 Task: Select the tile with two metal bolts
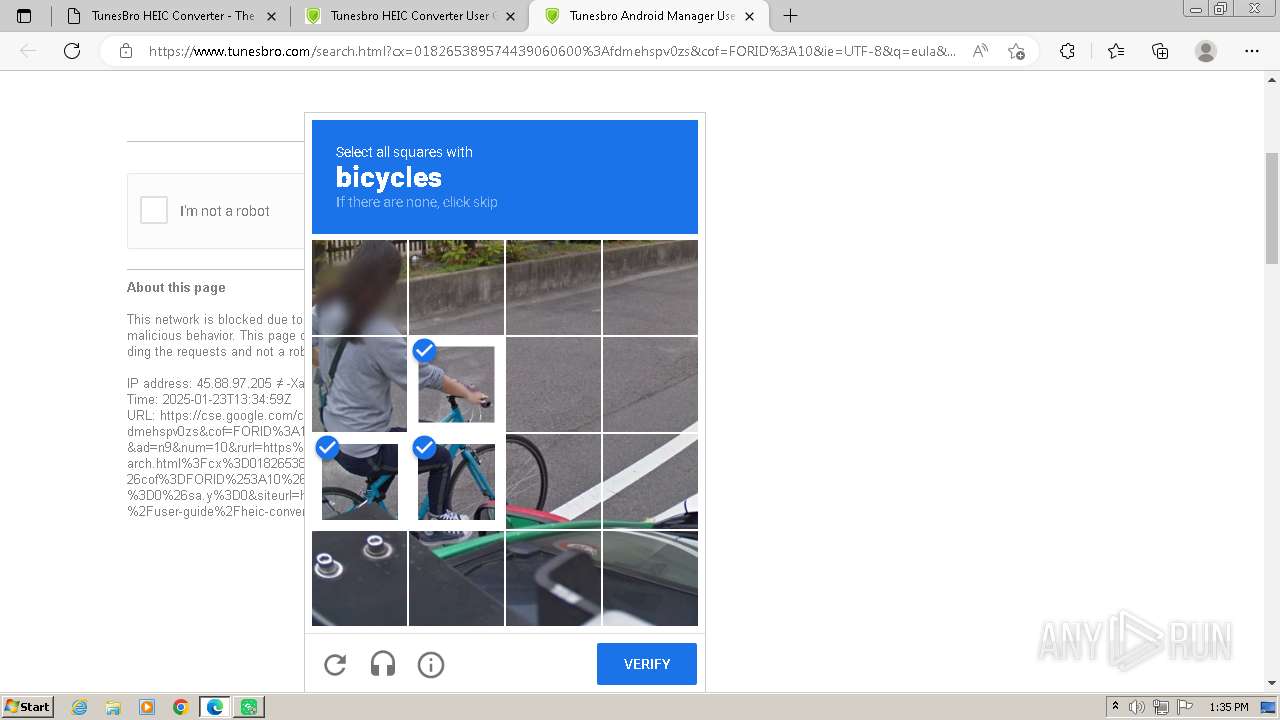359,578
